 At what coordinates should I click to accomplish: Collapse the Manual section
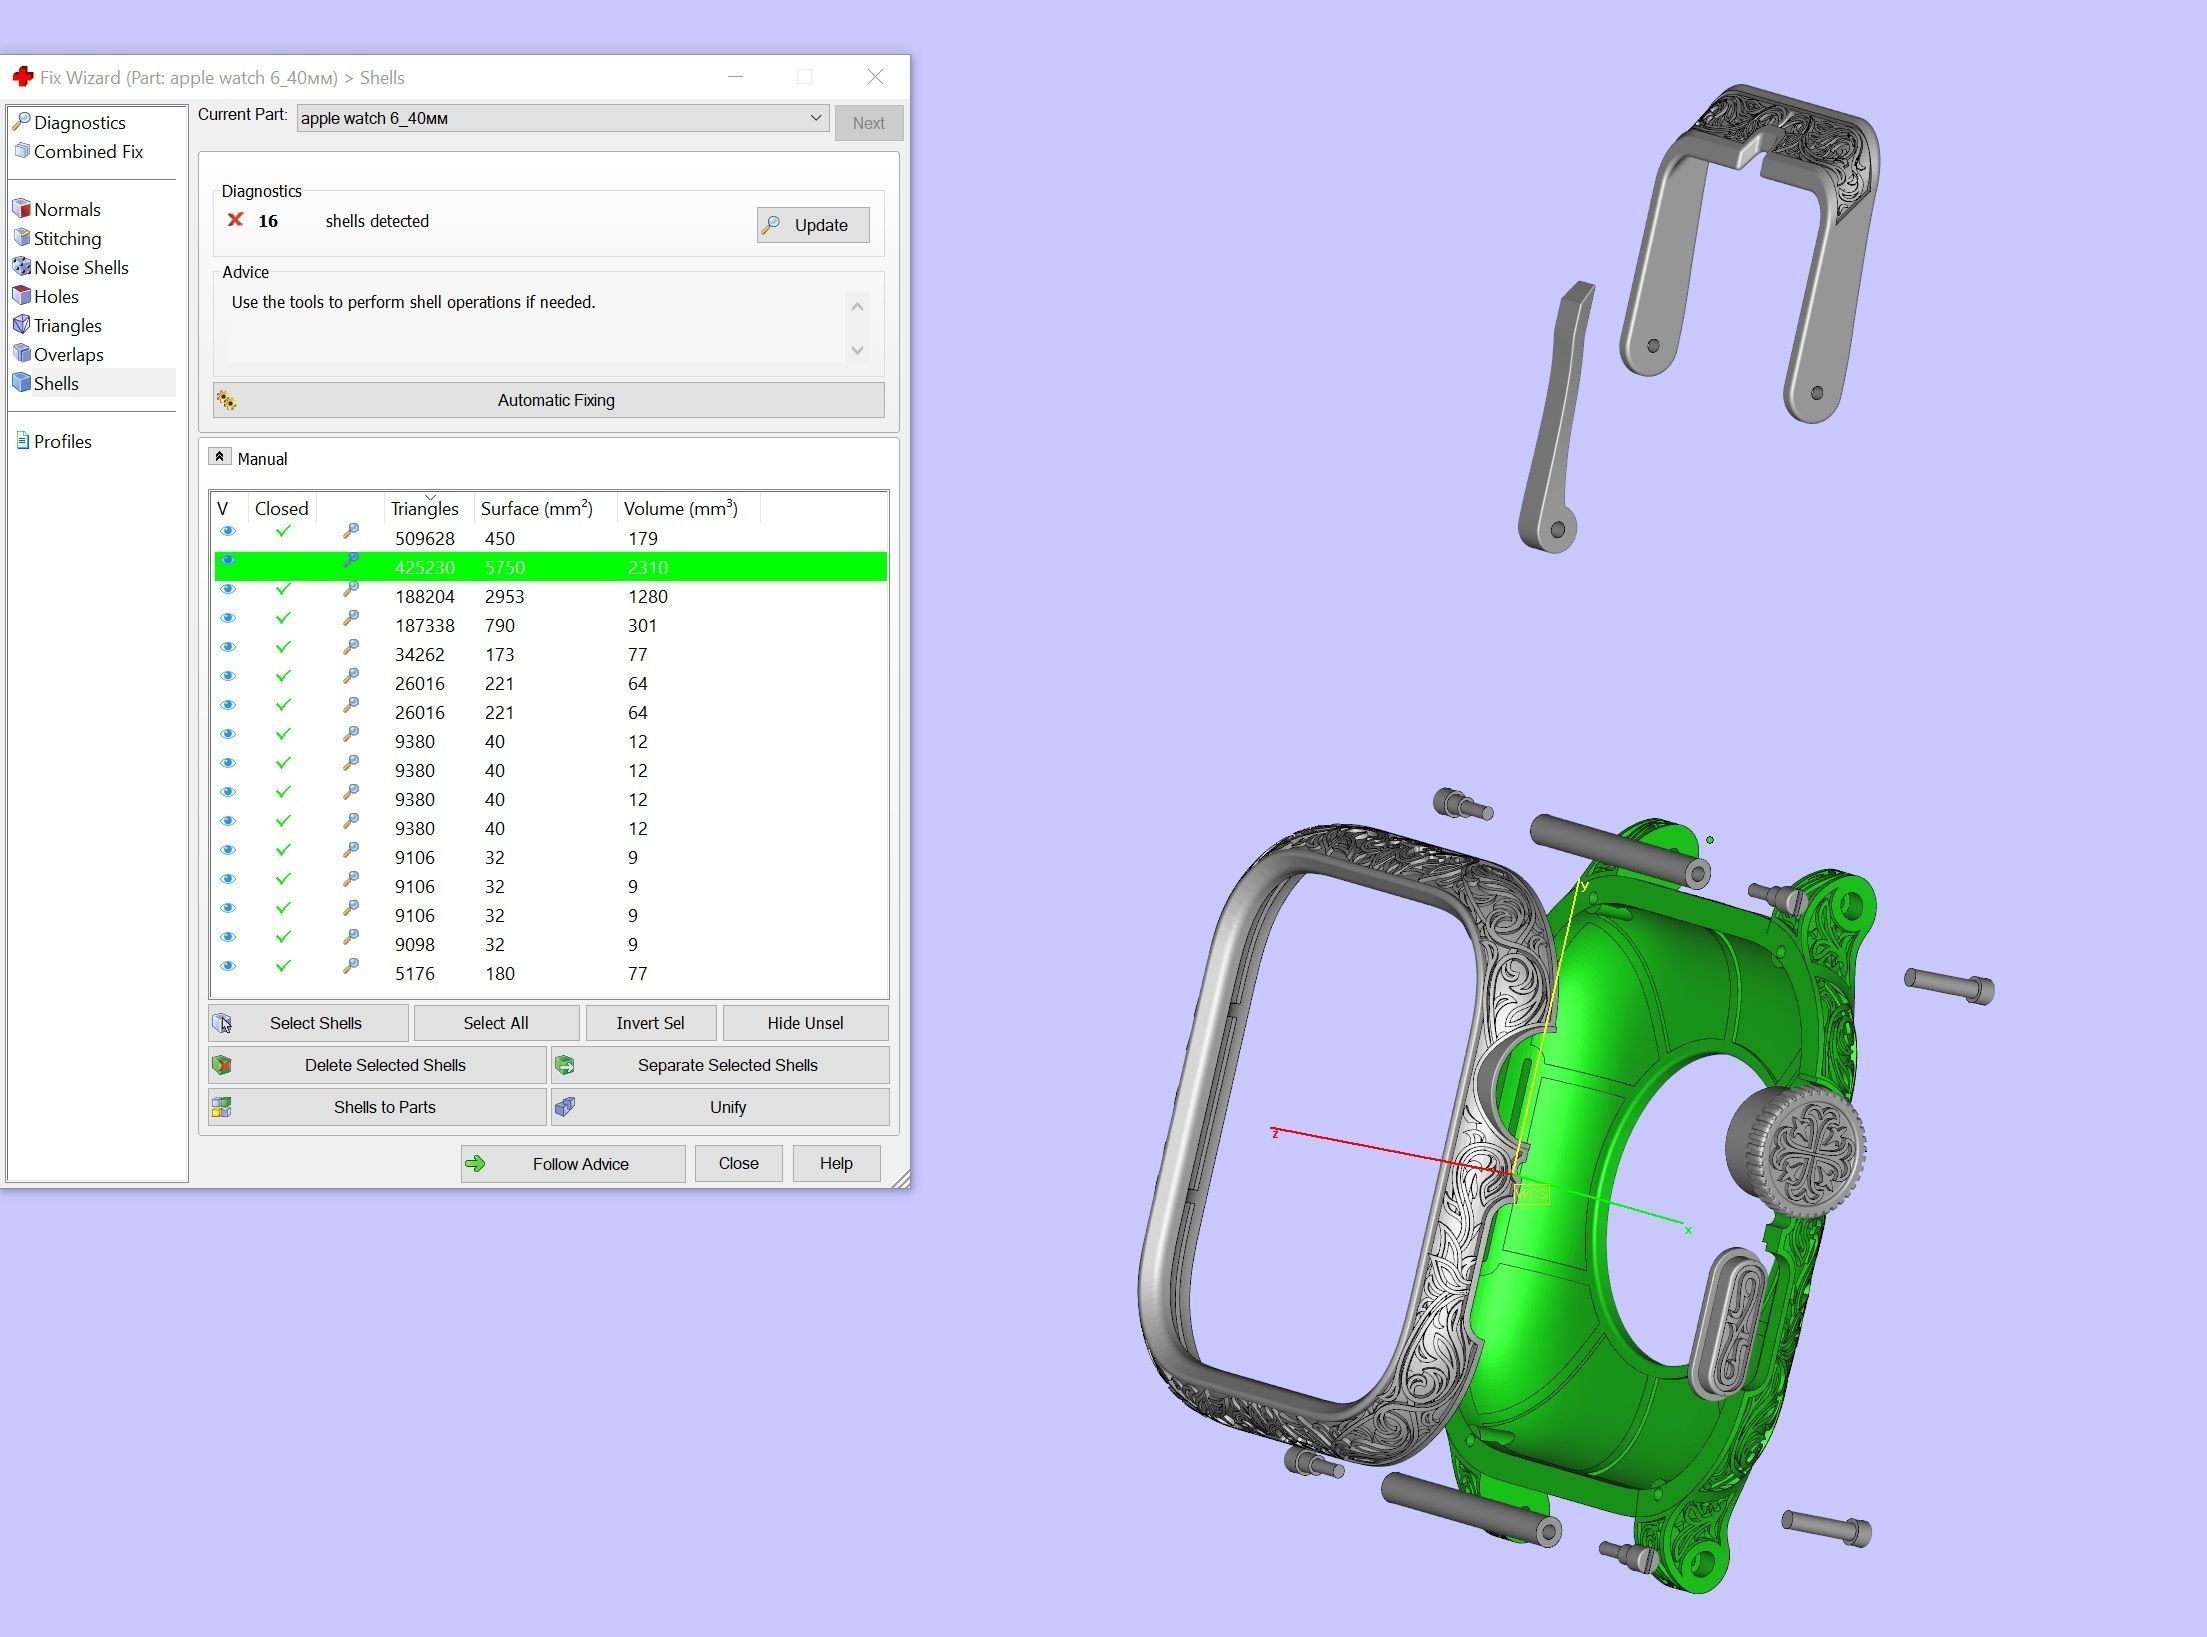tap(220, 457)
